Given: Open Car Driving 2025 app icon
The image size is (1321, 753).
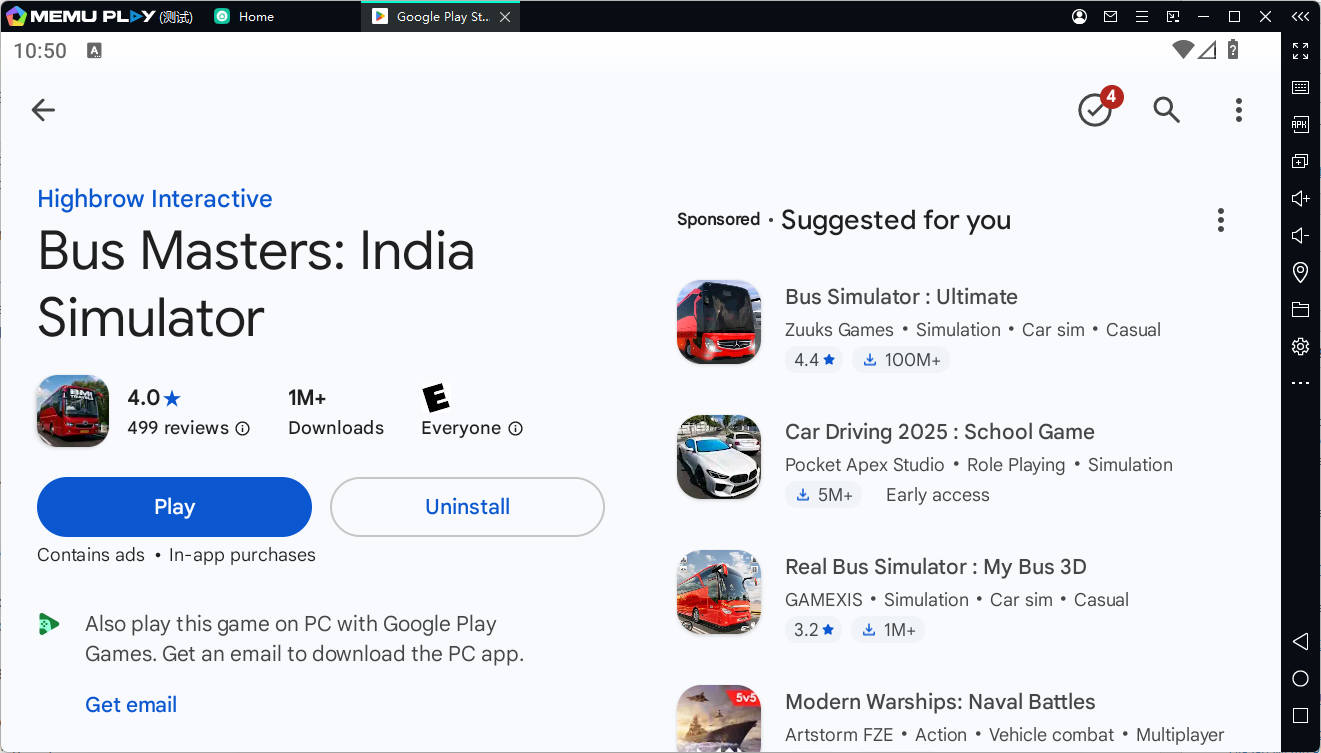Looking at the screenshot, I should pyautogui.click(x=719, y=457).
